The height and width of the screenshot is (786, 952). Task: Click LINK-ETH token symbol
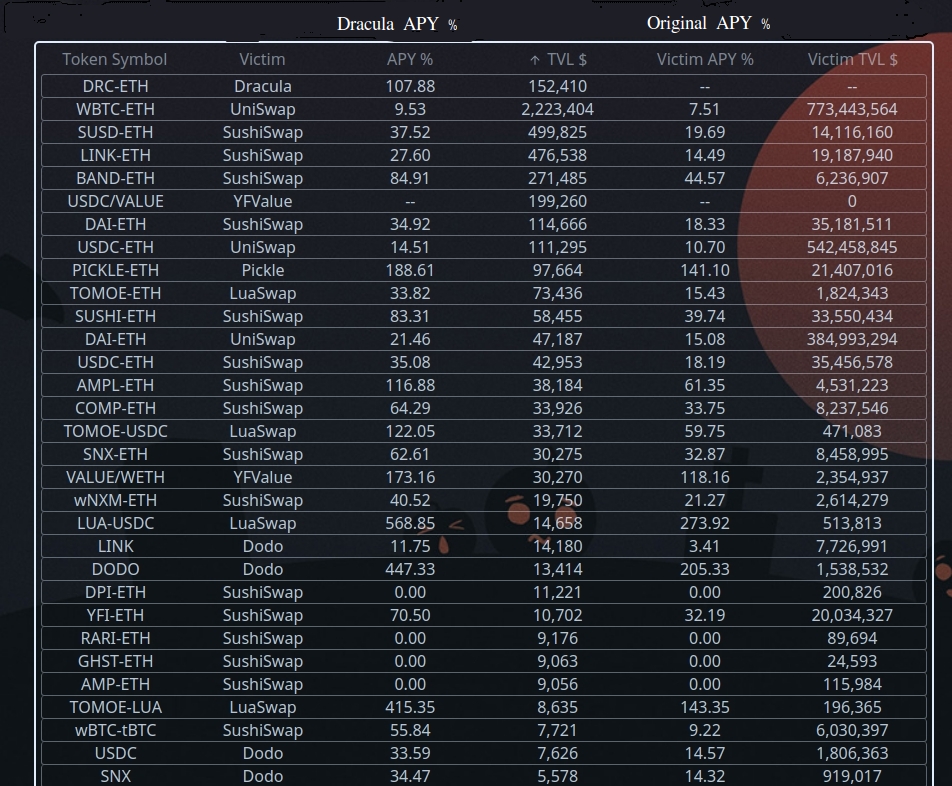pyautogui.click(x=115, y=155)
